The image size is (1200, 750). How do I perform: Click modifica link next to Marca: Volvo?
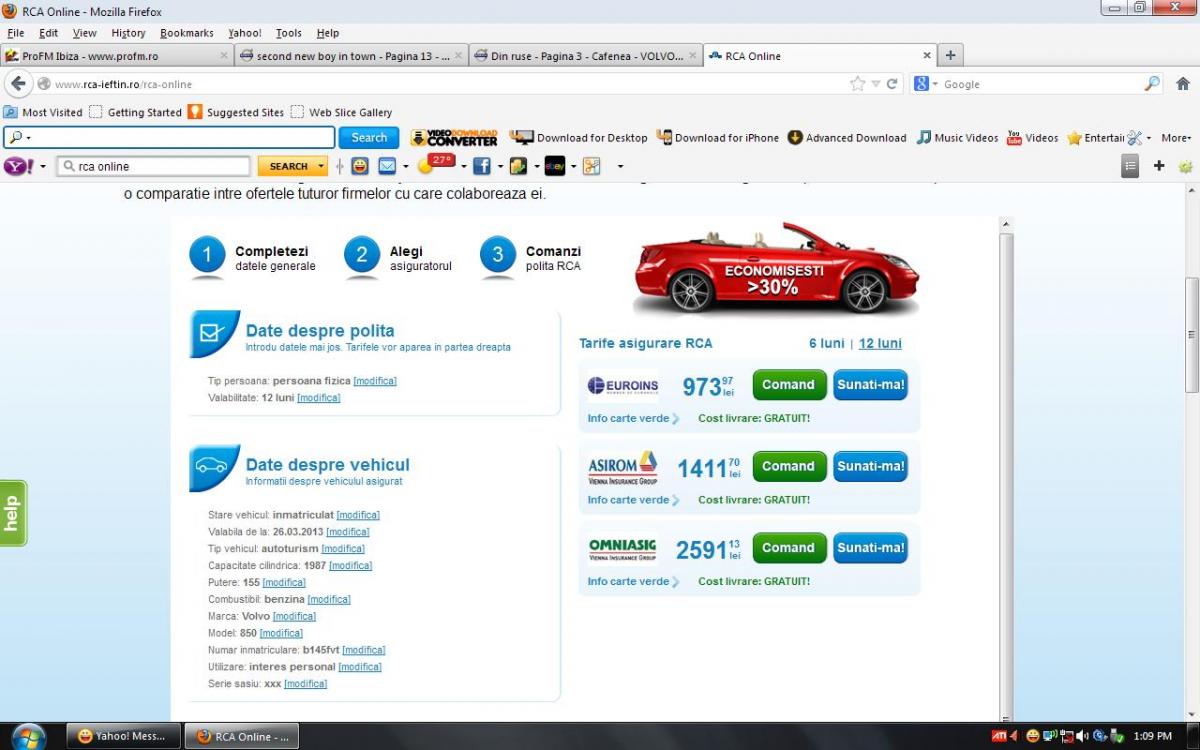coord(294,616)
